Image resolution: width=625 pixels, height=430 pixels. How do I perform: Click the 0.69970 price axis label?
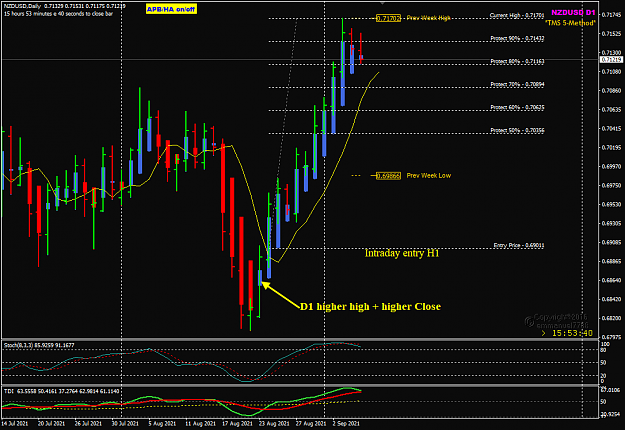pyautogui.click(x=612, y=167)
